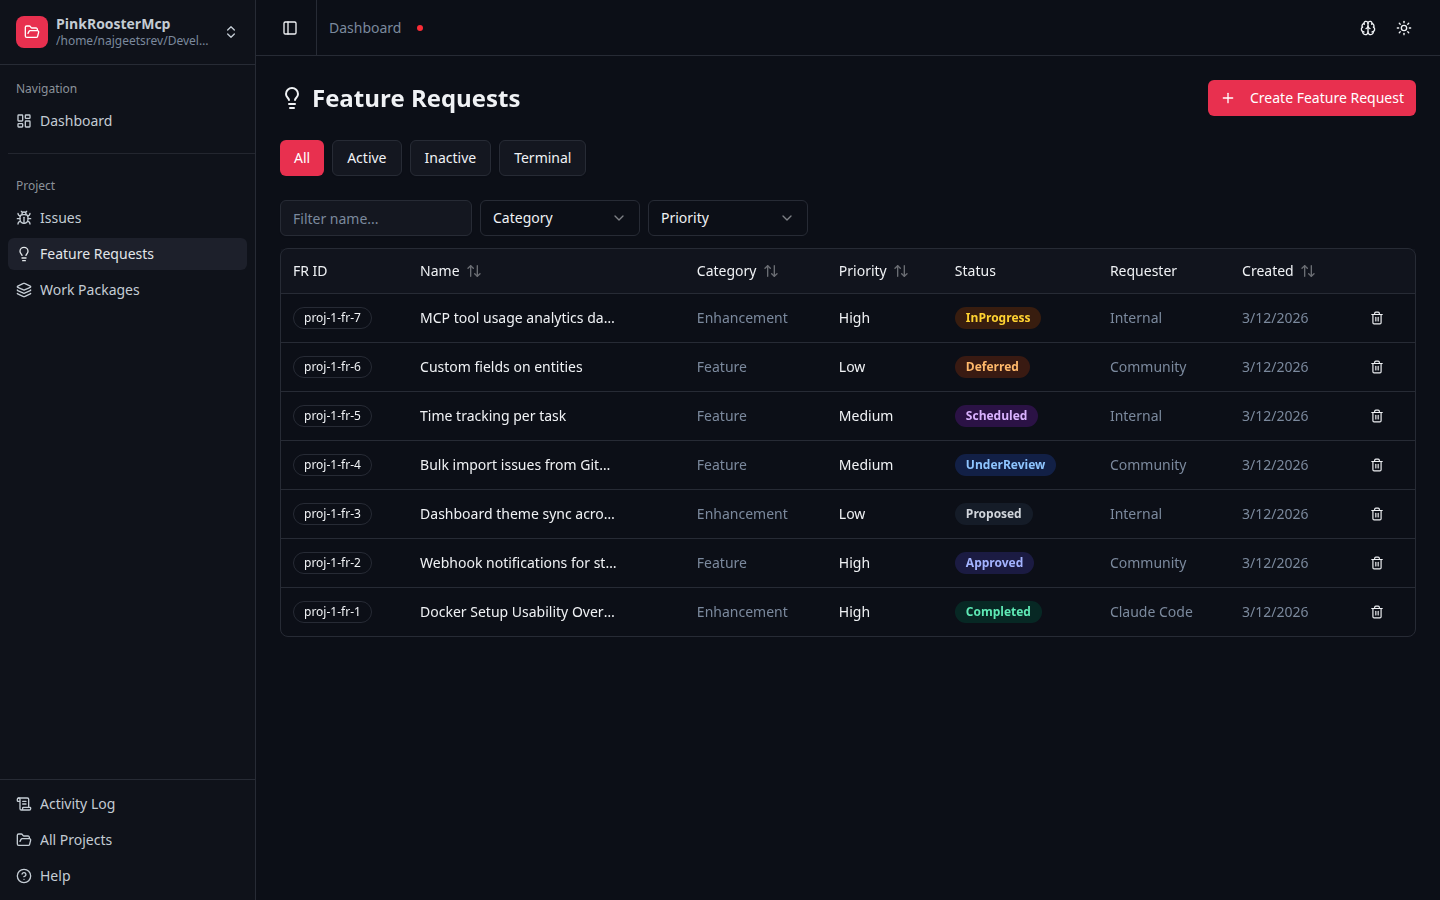Select the Inactive filter tab
Viewport: 1440px width, 900px height.
tap(450, 158)
